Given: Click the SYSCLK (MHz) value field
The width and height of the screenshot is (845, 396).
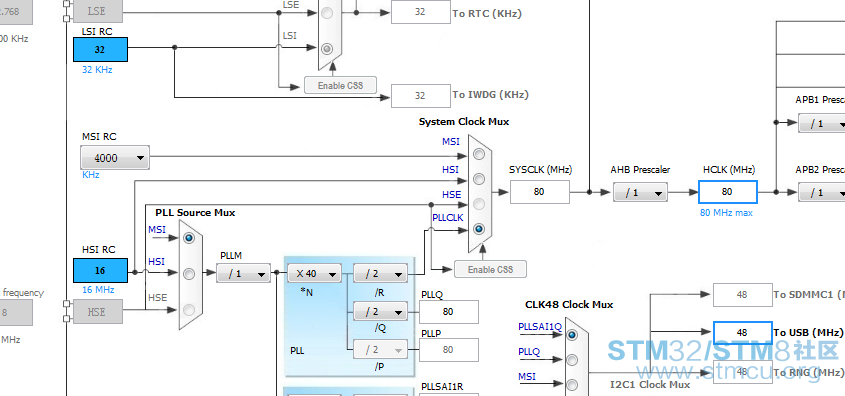Looking at the screenshot, I should tap(539, 192).
